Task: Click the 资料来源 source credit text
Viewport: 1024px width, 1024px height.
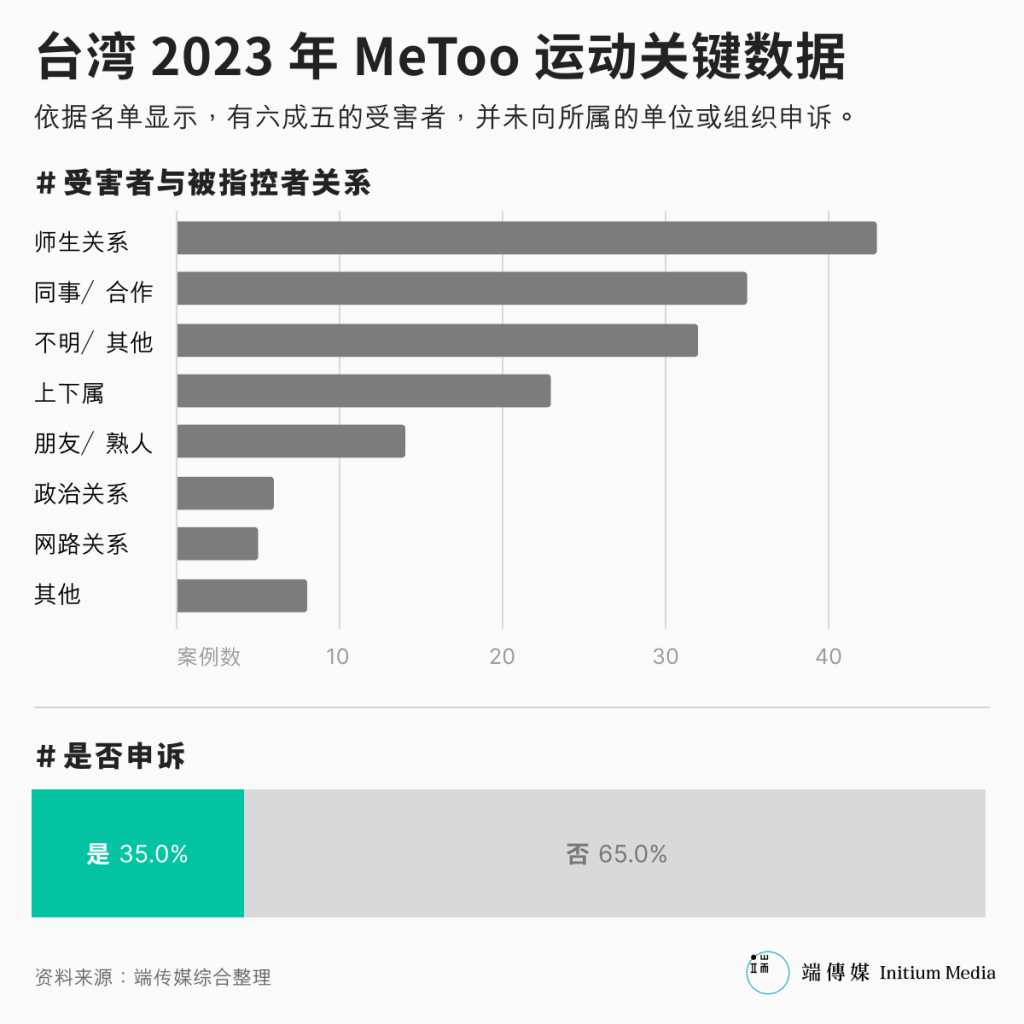Action: [152, 977]
